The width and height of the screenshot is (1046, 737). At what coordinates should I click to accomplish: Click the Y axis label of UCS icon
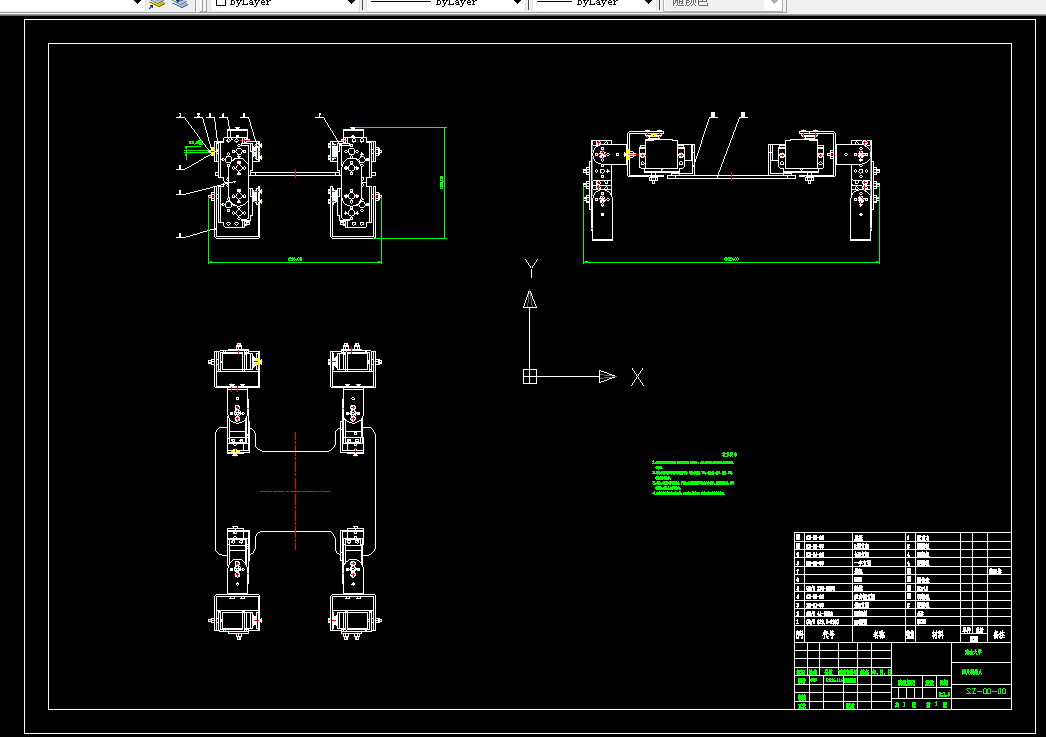click(531, 268)
